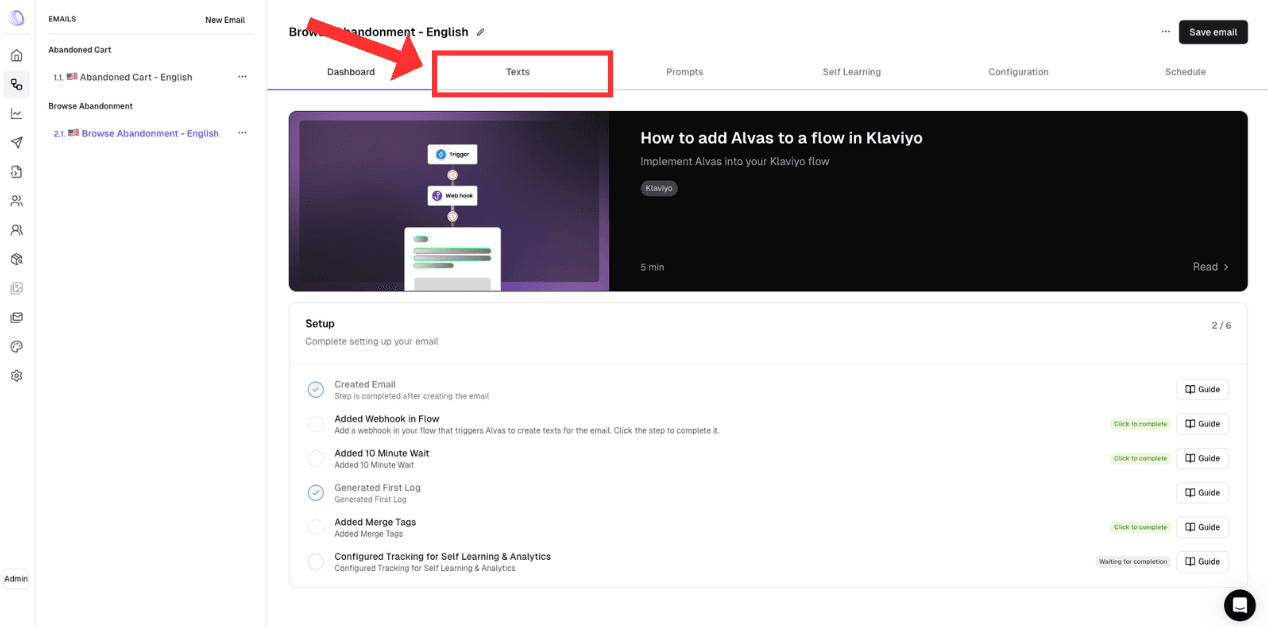Open Guide for Configured Tracking step
Viewport: 1268px width, 627px height.
pyautogui.click(x=1202, y=562)
